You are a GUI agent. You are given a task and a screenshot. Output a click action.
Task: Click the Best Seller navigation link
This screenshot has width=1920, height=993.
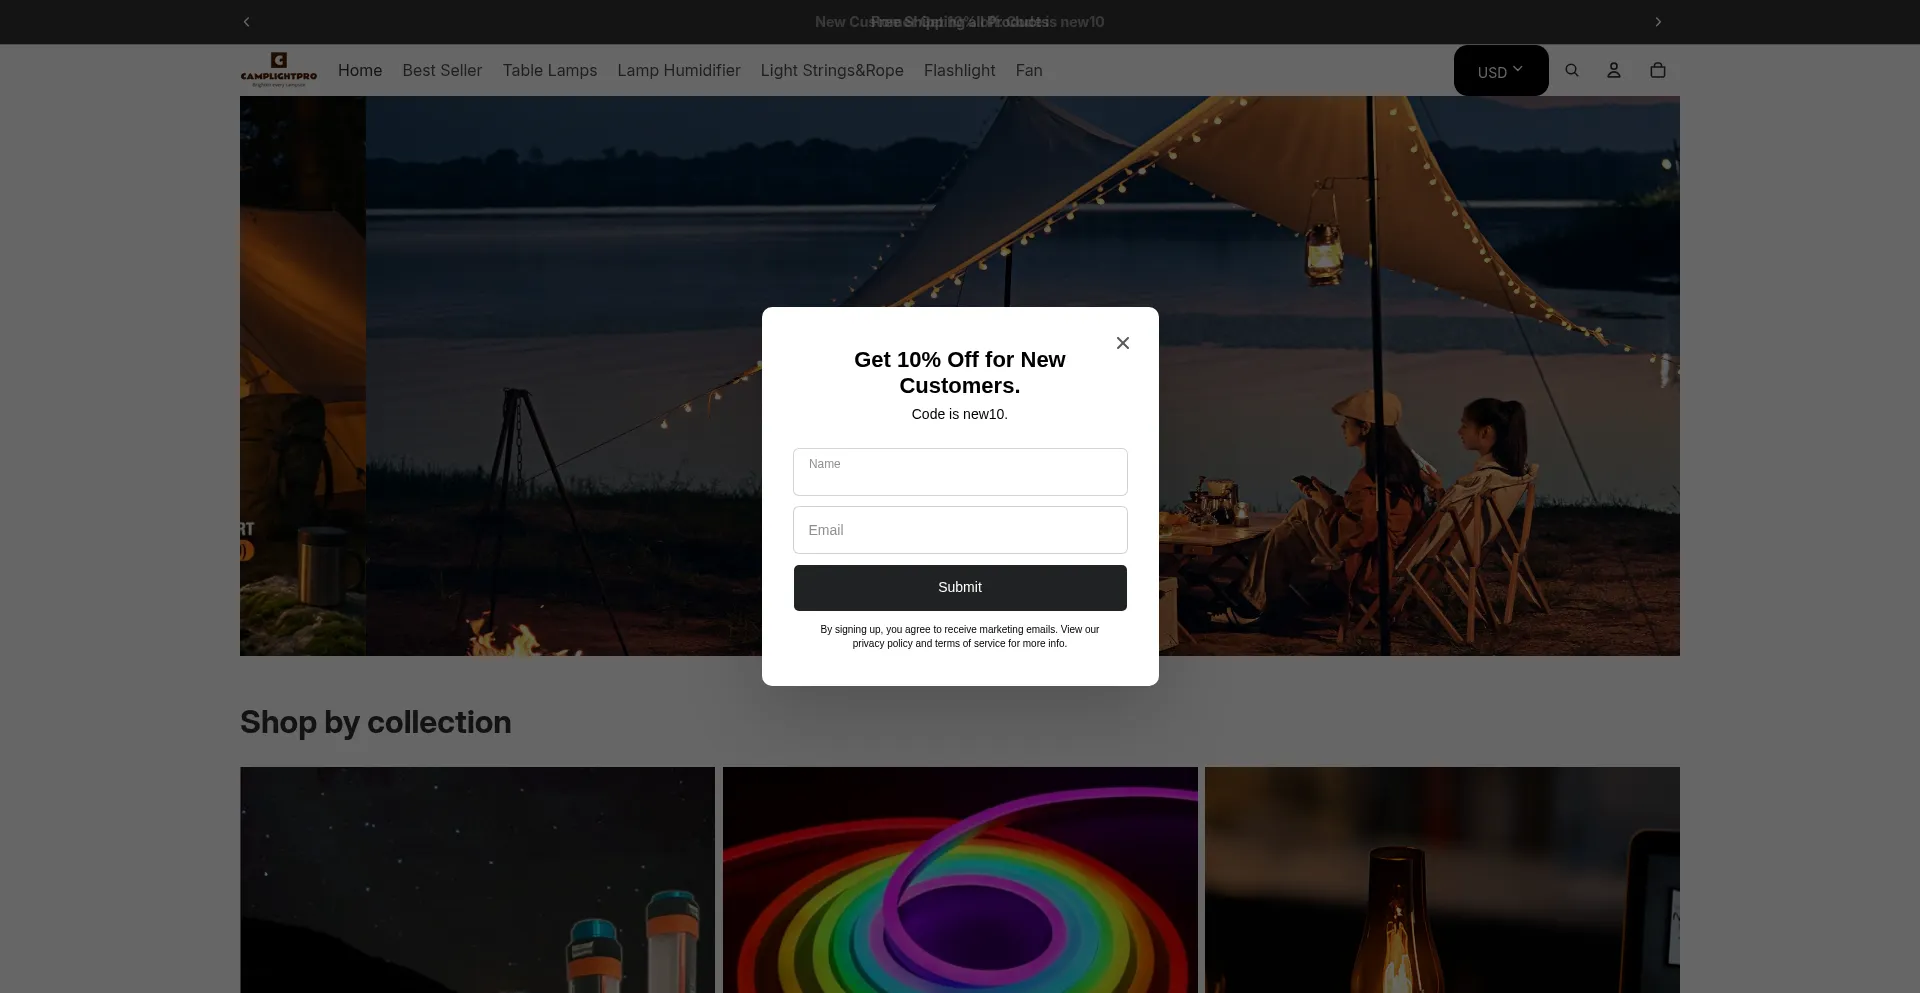[442, 70]
